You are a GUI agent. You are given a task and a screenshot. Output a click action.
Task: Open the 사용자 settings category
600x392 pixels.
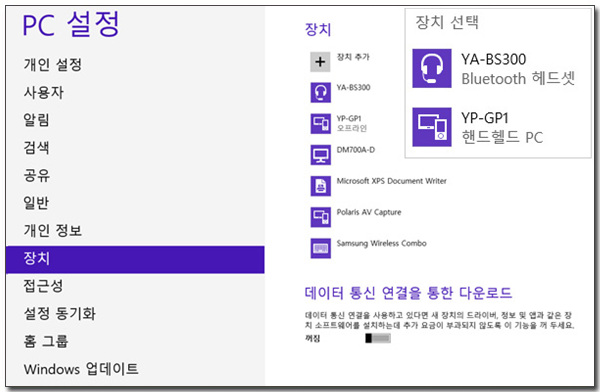tap(44, 92)
